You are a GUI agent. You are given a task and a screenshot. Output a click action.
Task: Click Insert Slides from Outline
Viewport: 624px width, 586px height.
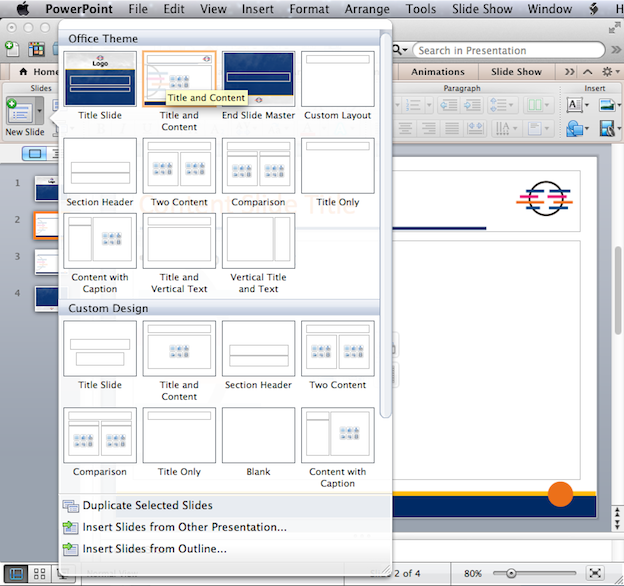pyautogui.click(x=154, y=548)
